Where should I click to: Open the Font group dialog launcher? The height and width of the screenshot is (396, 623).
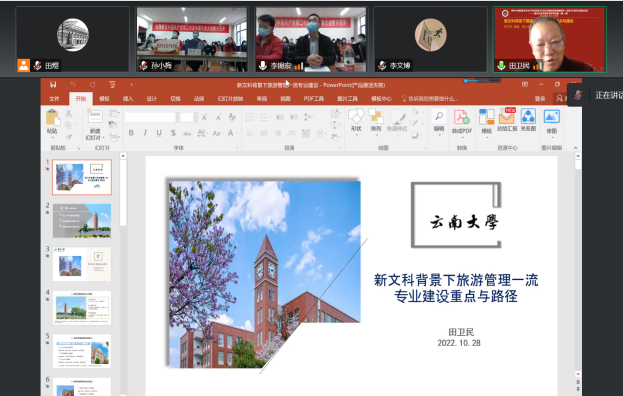(237, 148)
